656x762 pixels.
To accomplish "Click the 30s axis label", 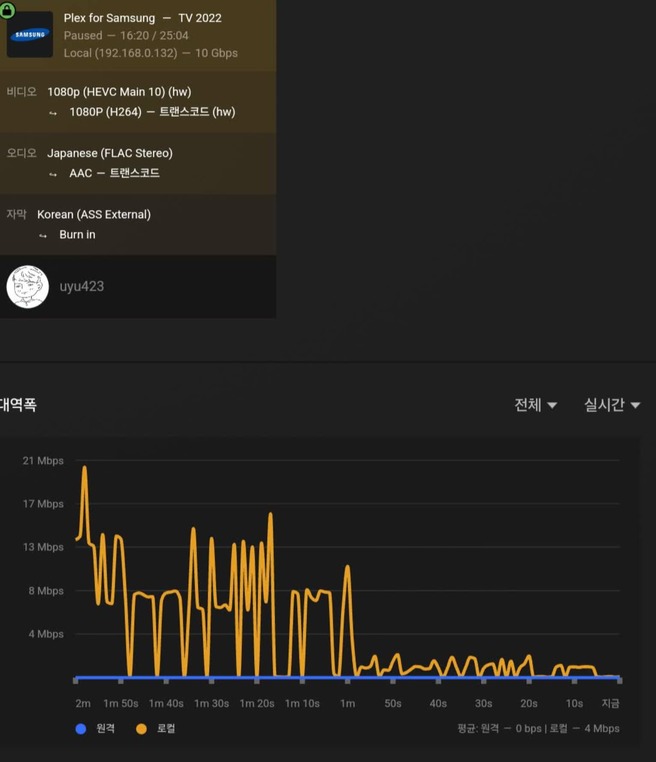I will click(x=483, y=703).
